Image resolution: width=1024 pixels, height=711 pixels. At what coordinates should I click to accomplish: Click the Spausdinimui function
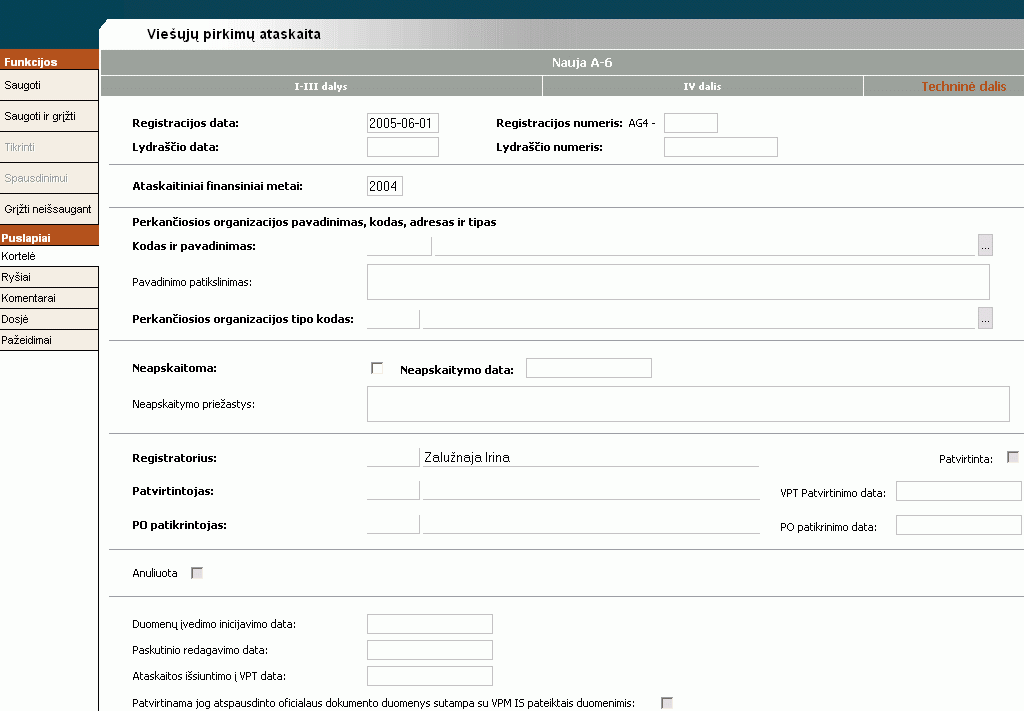pos(49,178)
